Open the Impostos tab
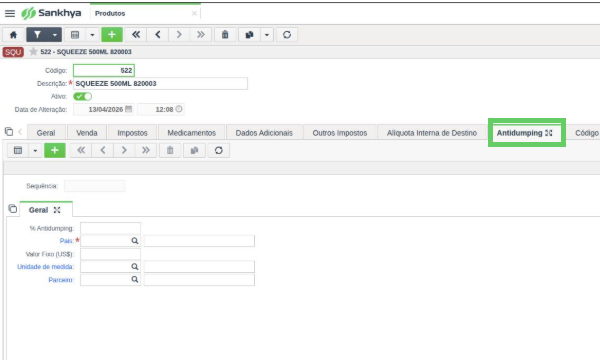This screenshot has width=600, height=360. coord(132,133)
